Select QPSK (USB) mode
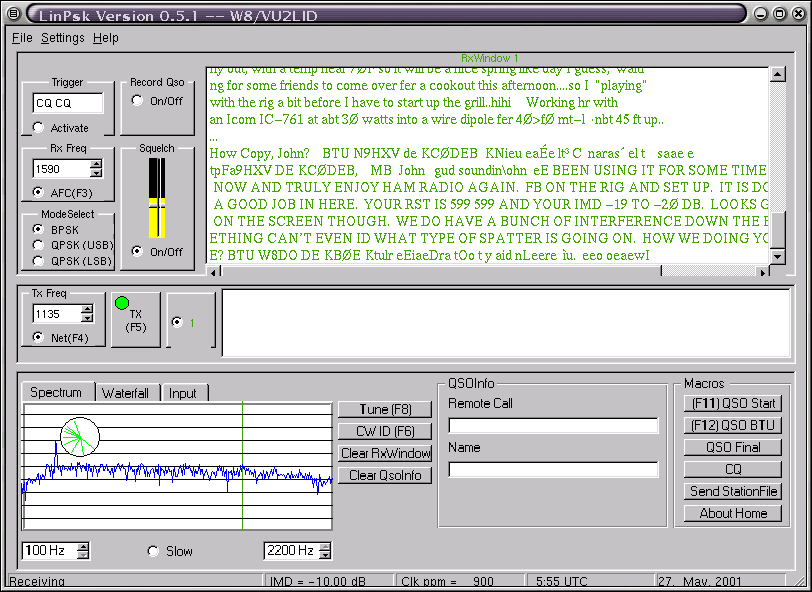This screenshot has width=812, height=592. [39, 245]
